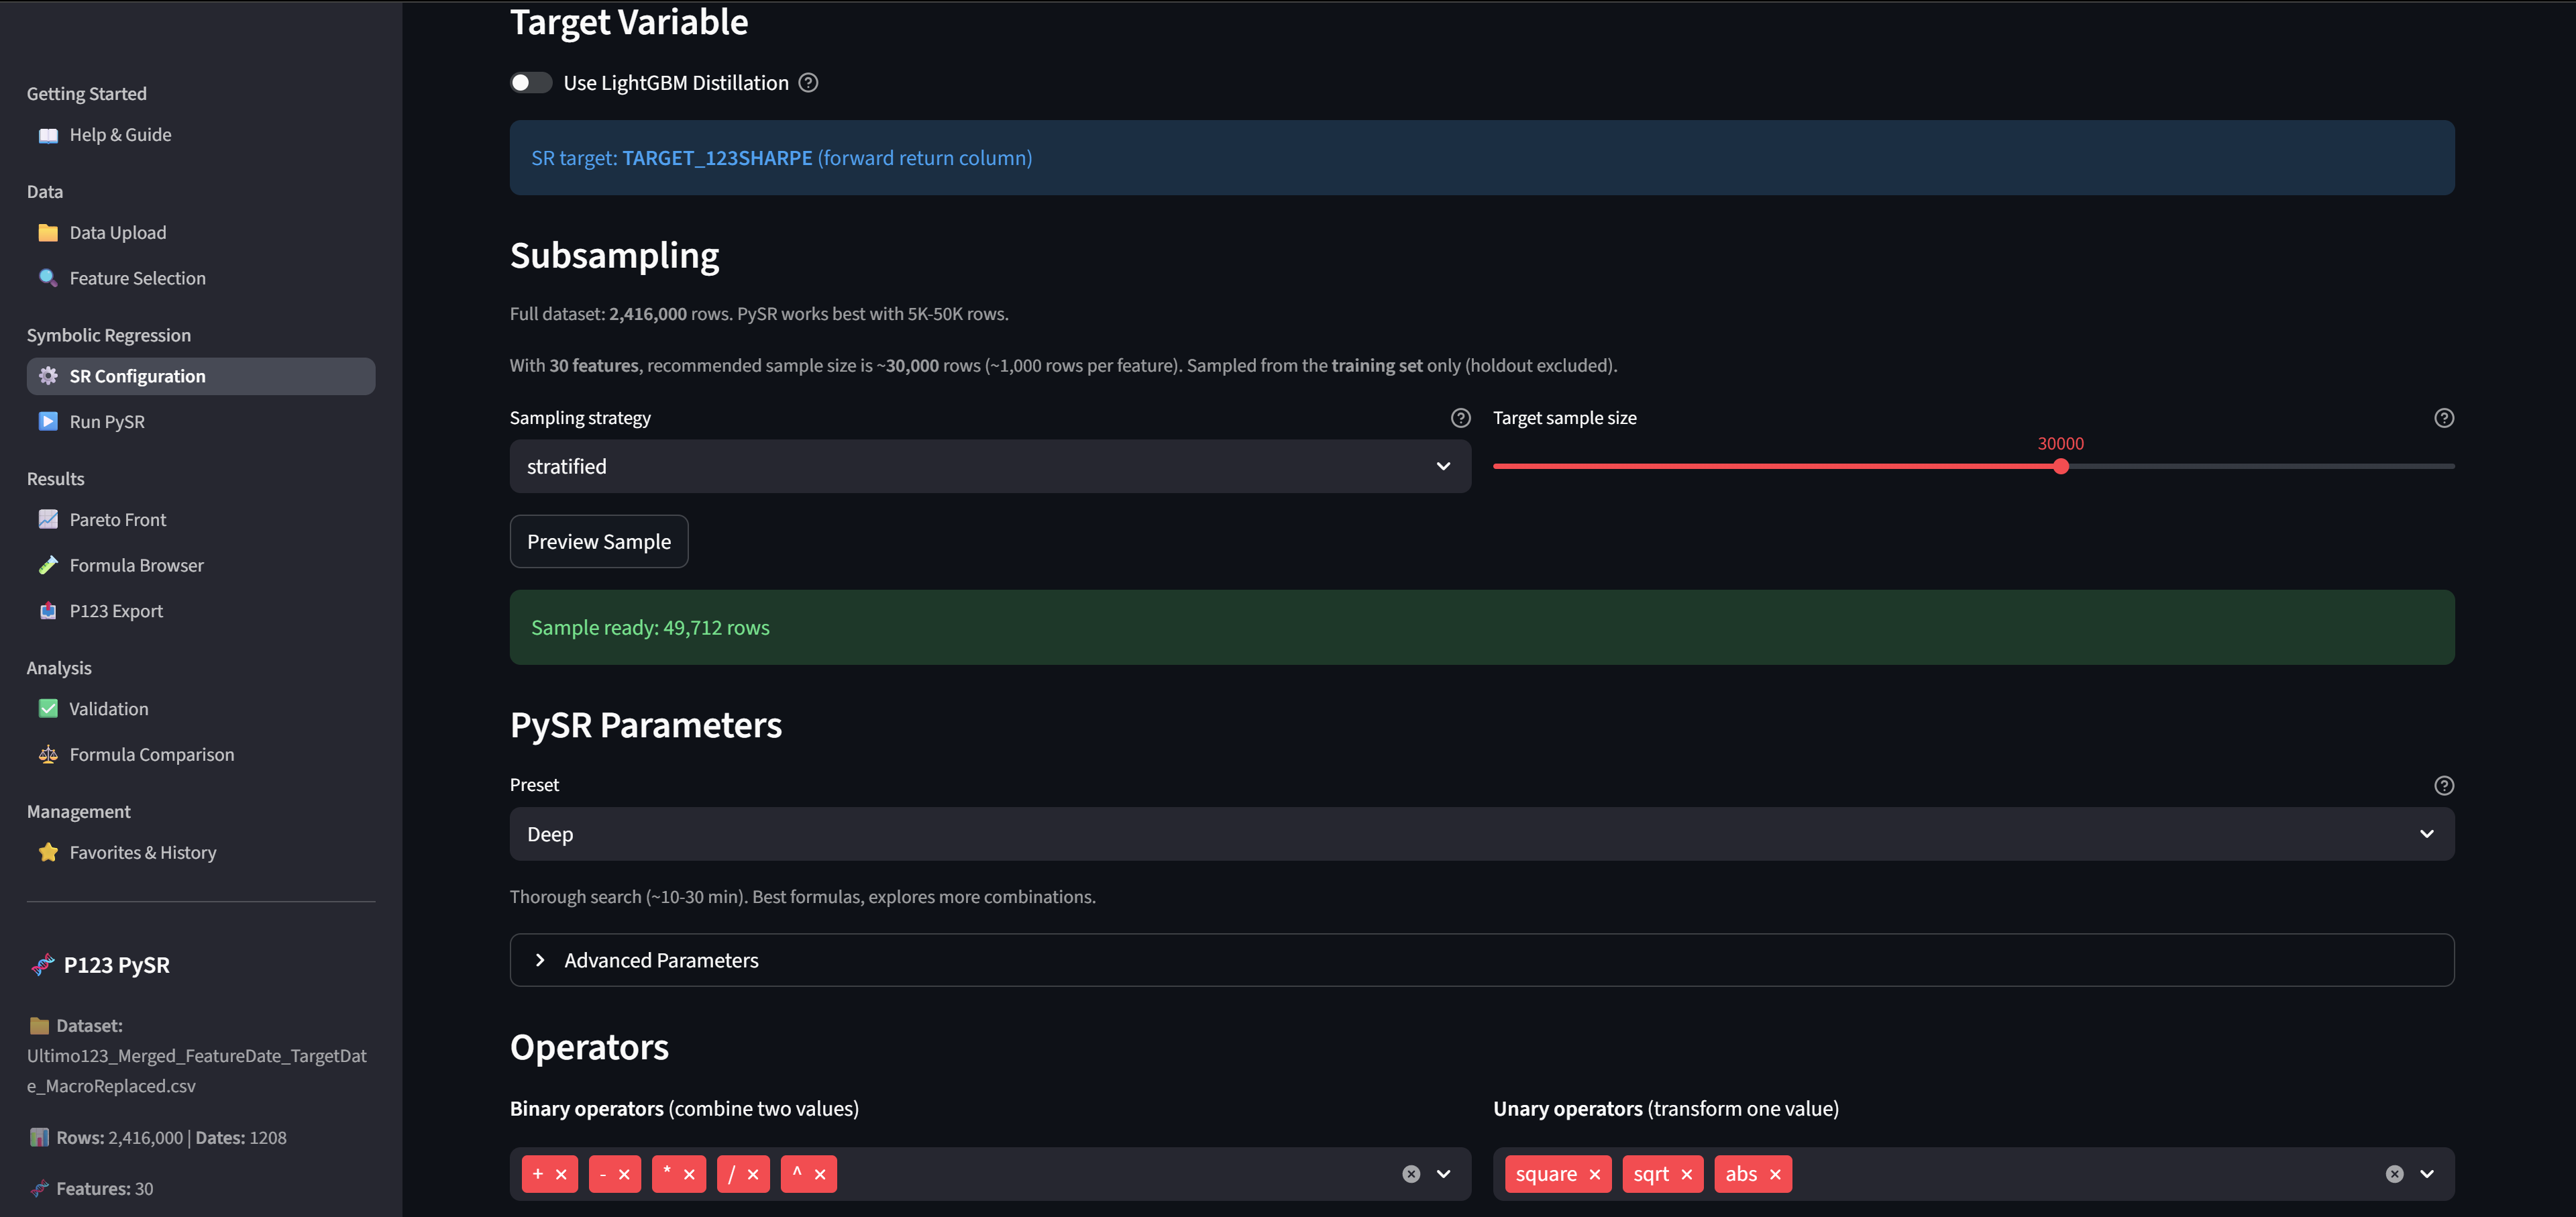
Task: Open the Preset dropdown showing Deep
Action: click(1480, 834)
